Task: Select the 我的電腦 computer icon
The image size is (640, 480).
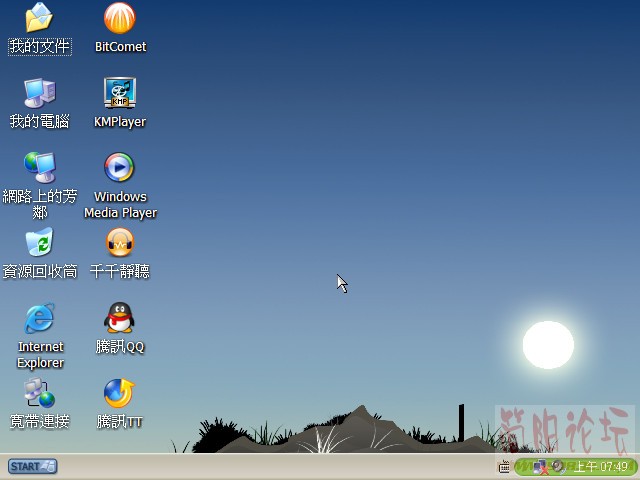Action: (x=40, y=93)
